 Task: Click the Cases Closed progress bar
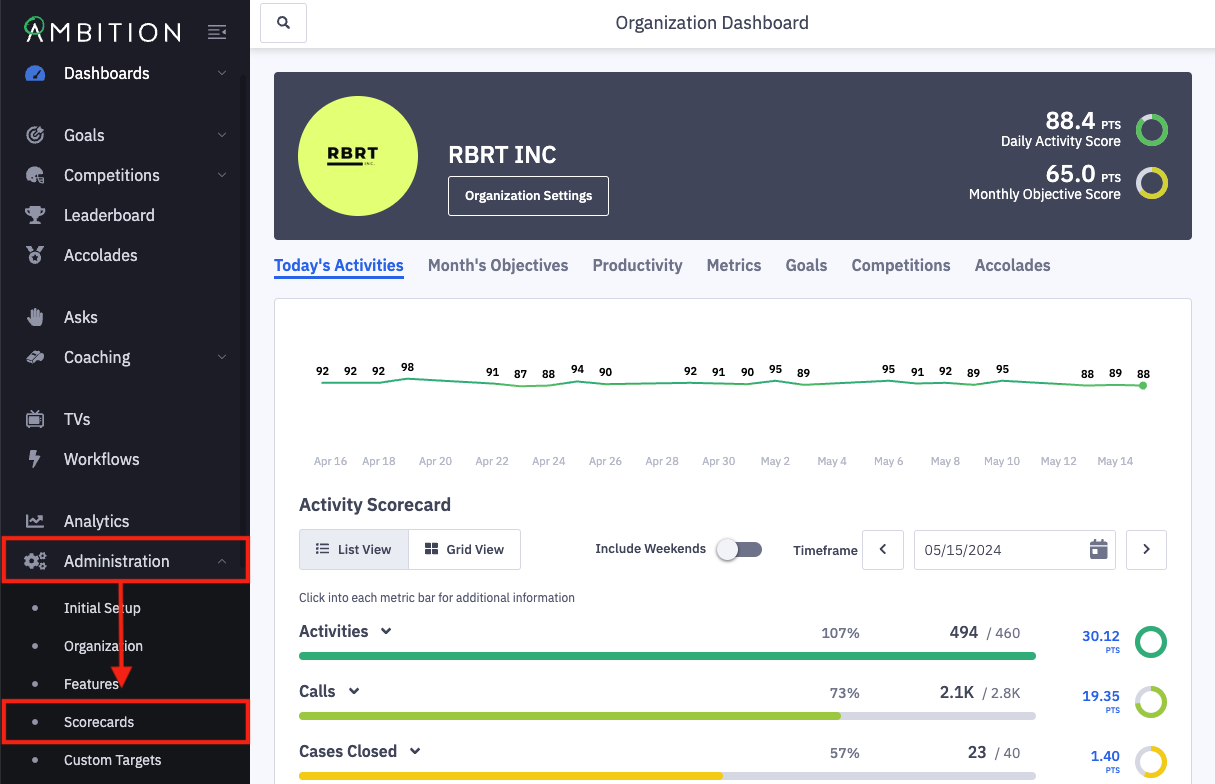pos(666,776)
